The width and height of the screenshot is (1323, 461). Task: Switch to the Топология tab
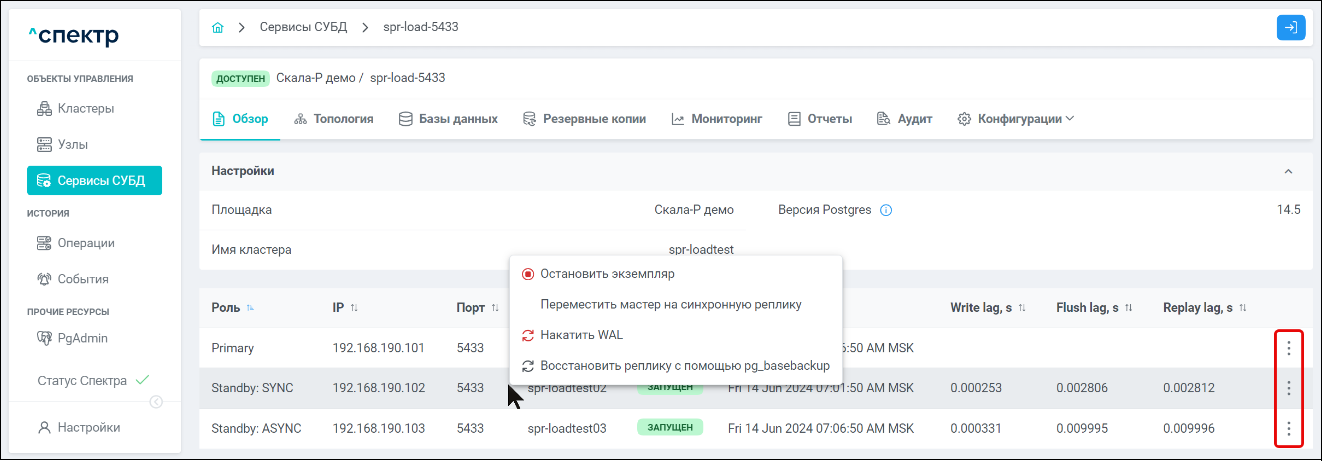pos(334,119)
